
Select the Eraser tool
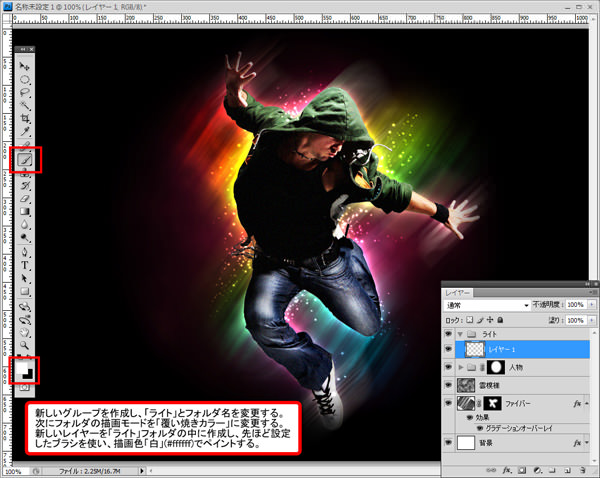(x=26, y=198)
